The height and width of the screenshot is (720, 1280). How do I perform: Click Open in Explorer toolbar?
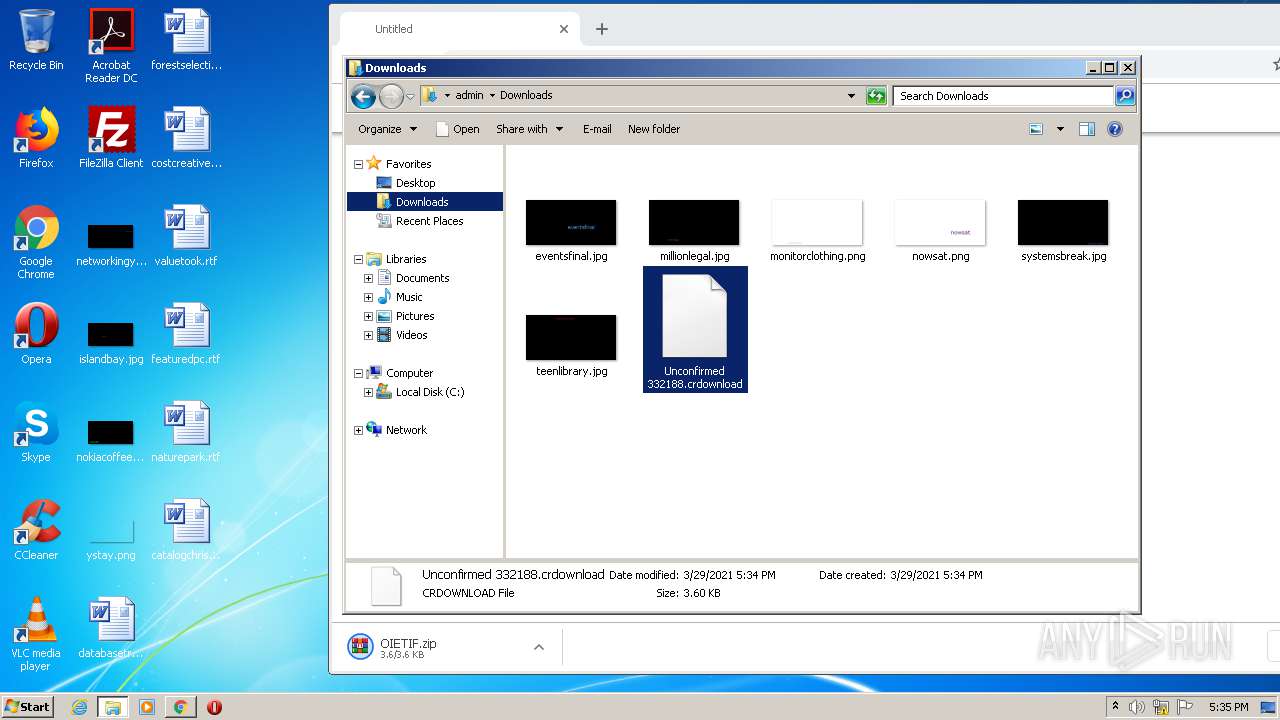point(458,129)
